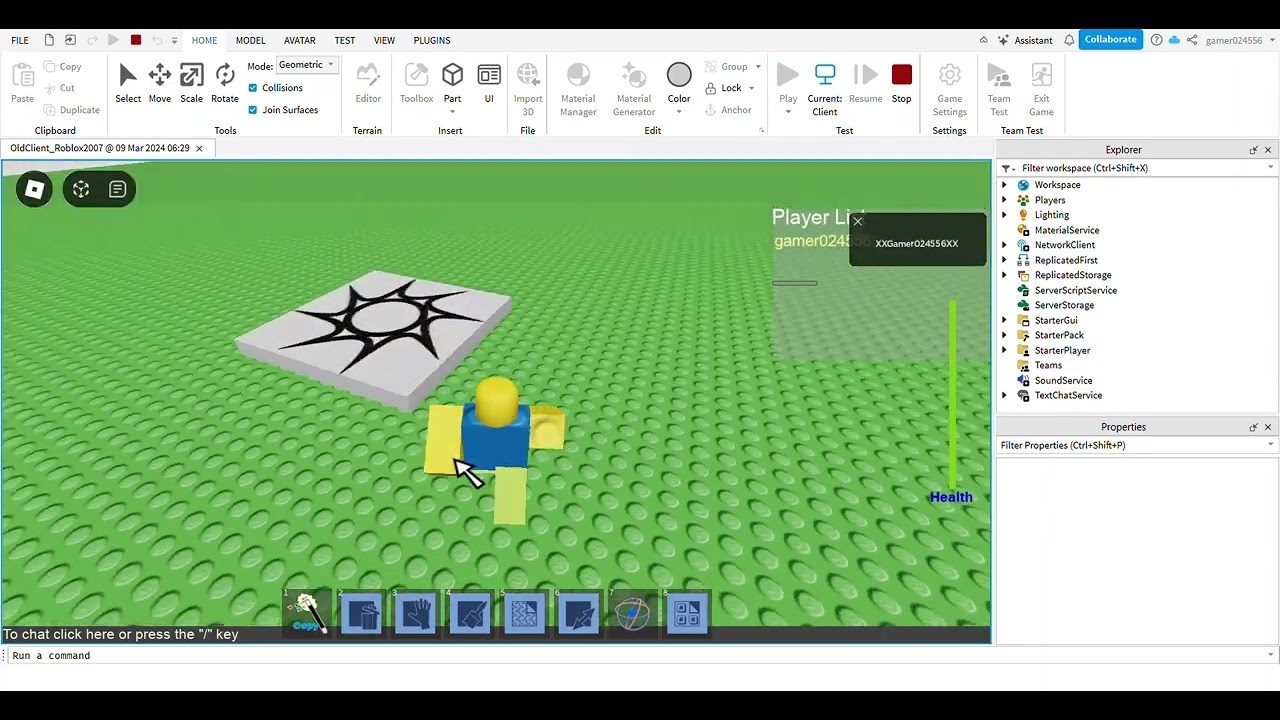Screen dimensions: 1280x720
Task: Select hotbar slot 1 Copy wand tool
Action: (307, 613)
